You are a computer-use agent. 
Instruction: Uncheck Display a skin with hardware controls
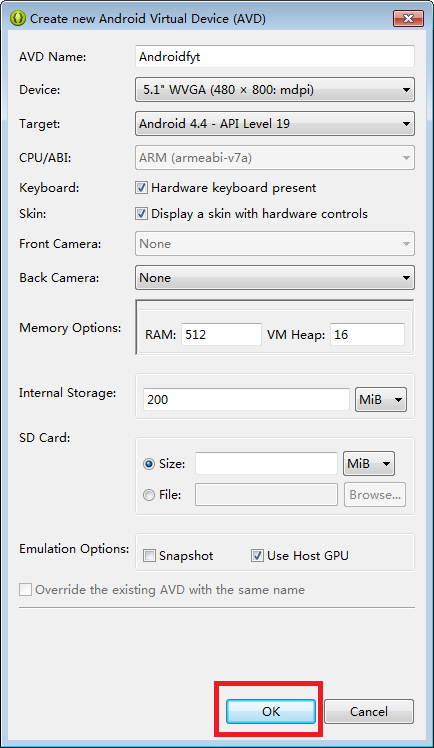pos(141,213)
